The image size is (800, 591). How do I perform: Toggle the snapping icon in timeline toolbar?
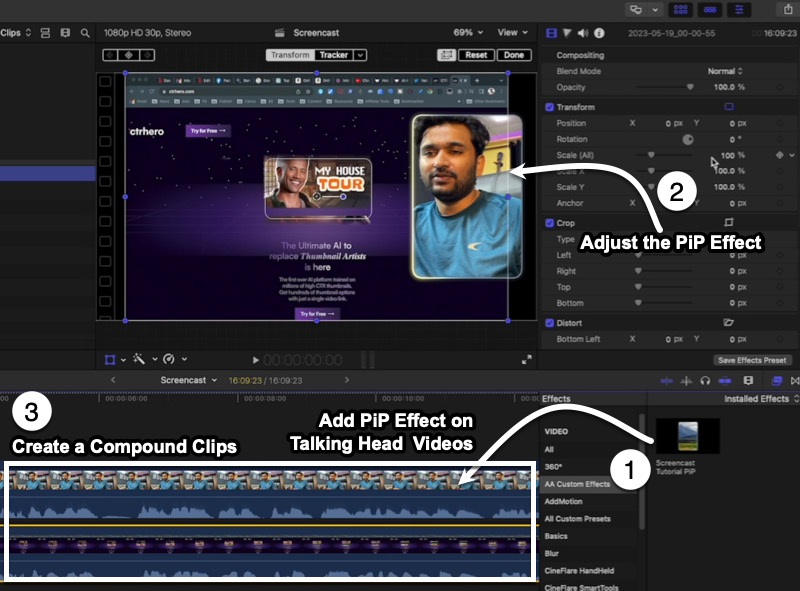click(x=725, y=381)
